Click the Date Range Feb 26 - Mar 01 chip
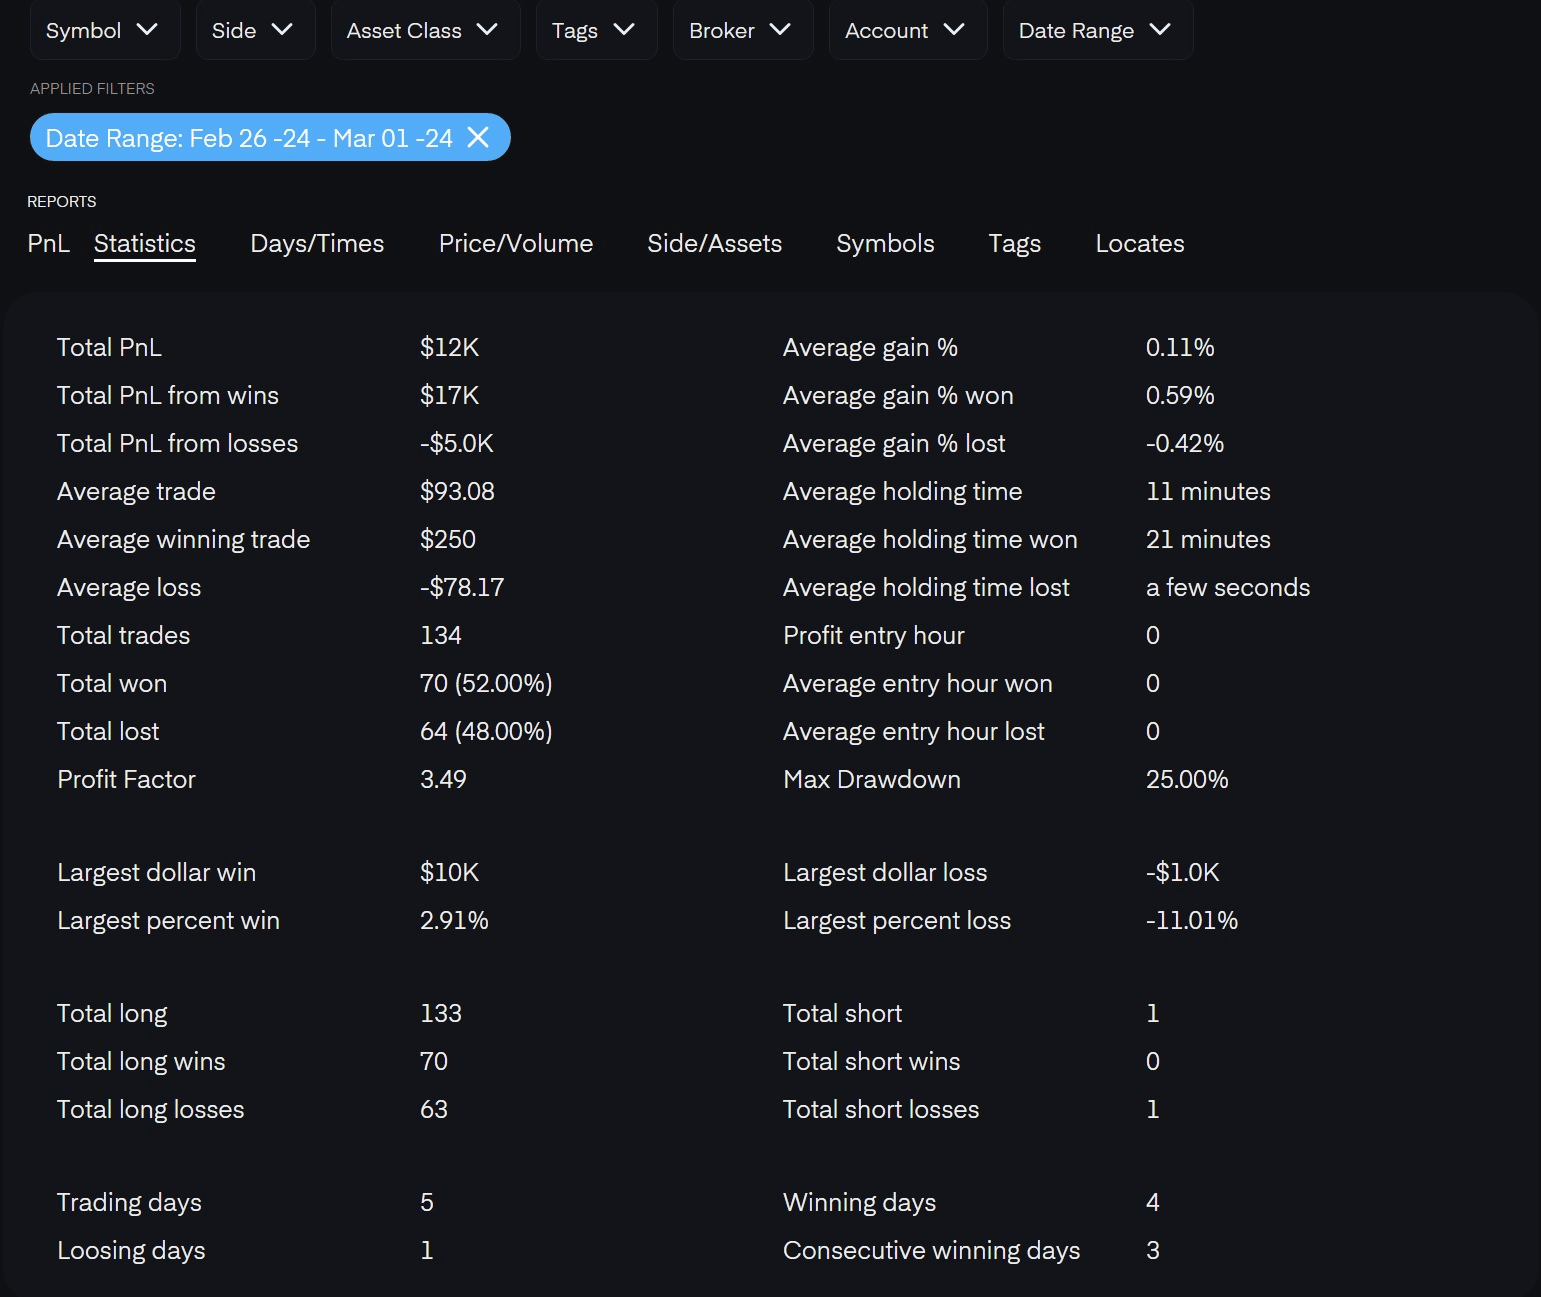Screen dimensions: 1541x1297 click(248, 138)
